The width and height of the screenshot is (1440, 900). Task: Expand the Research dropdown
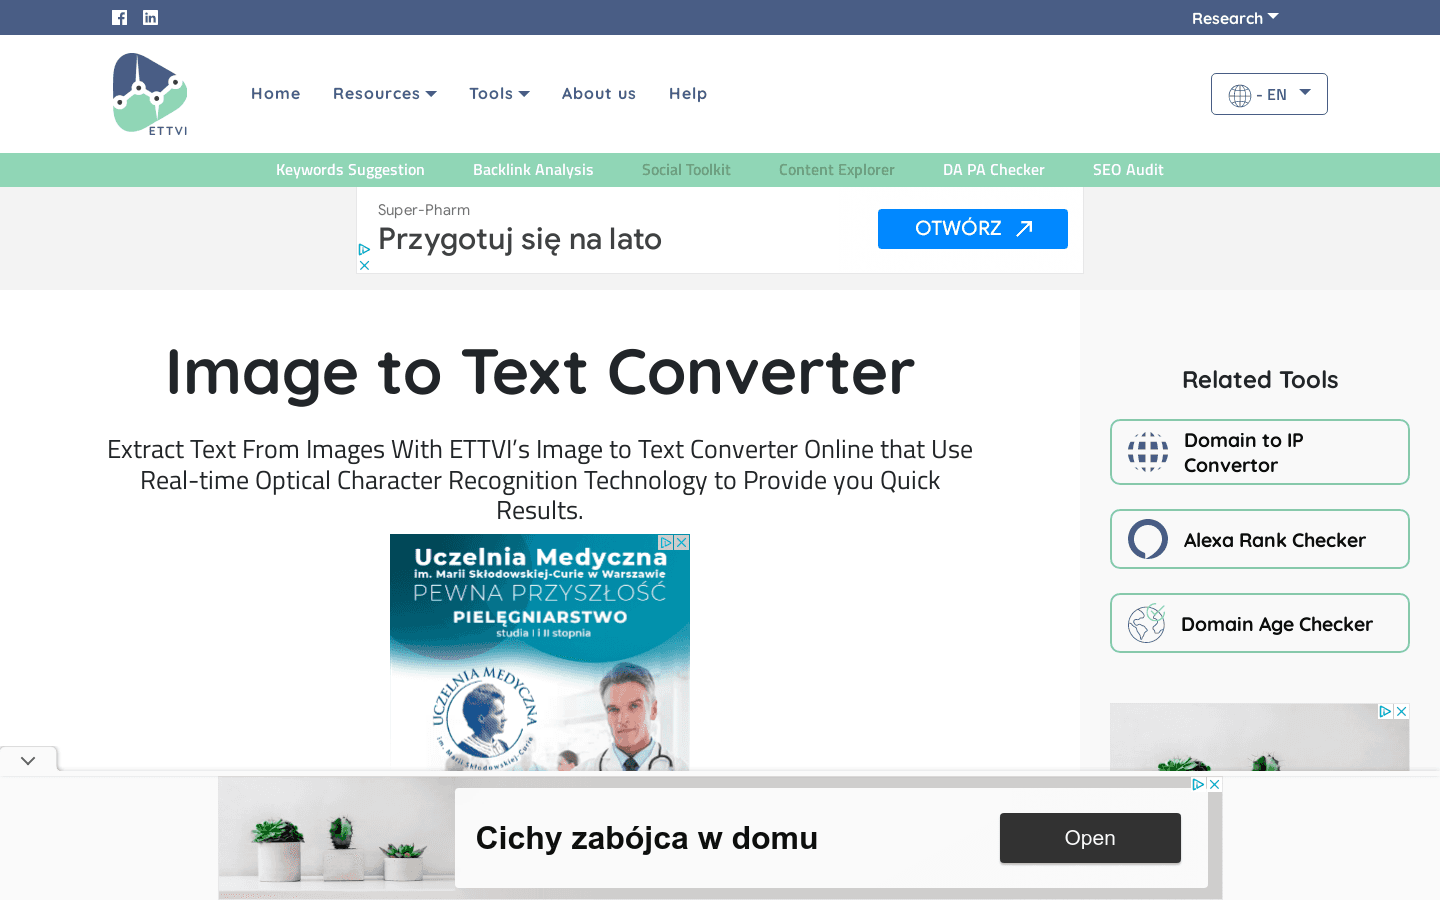1234,18
